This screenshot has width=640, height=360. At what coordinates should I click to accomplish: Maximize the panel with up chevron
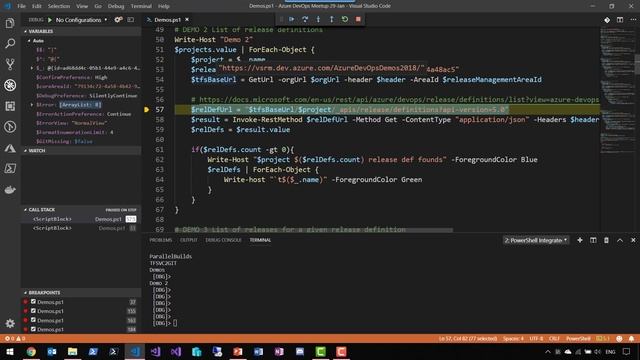(620, 240)
